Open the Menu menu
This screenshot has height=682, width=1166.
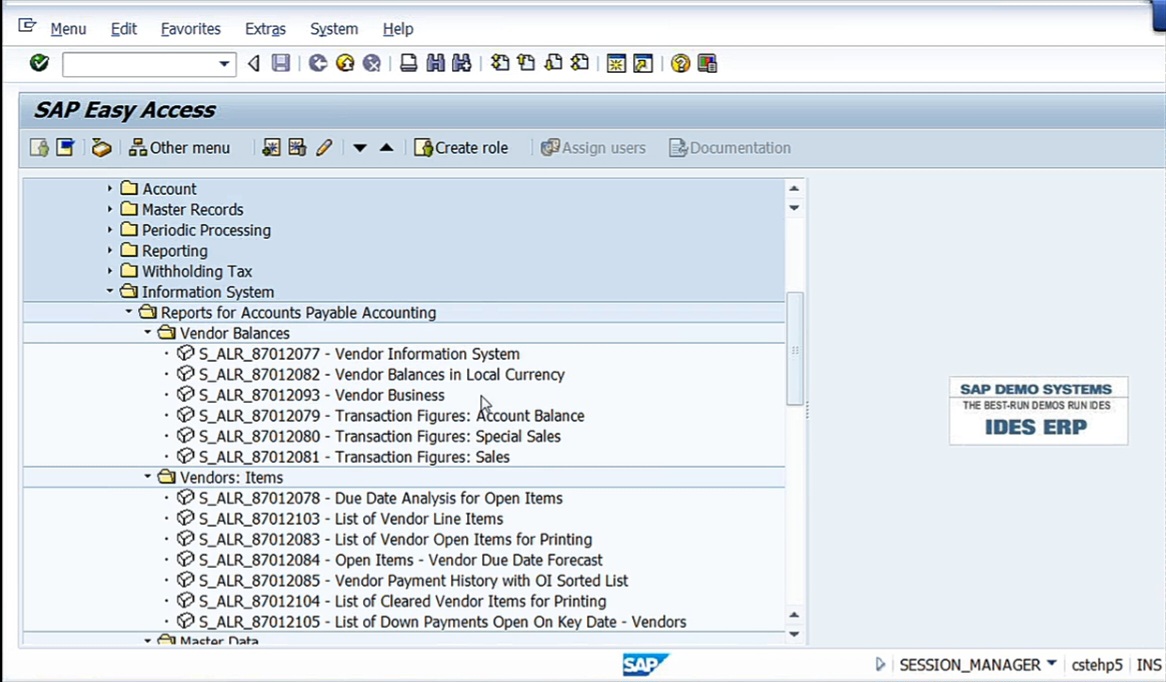pos(68,29)
